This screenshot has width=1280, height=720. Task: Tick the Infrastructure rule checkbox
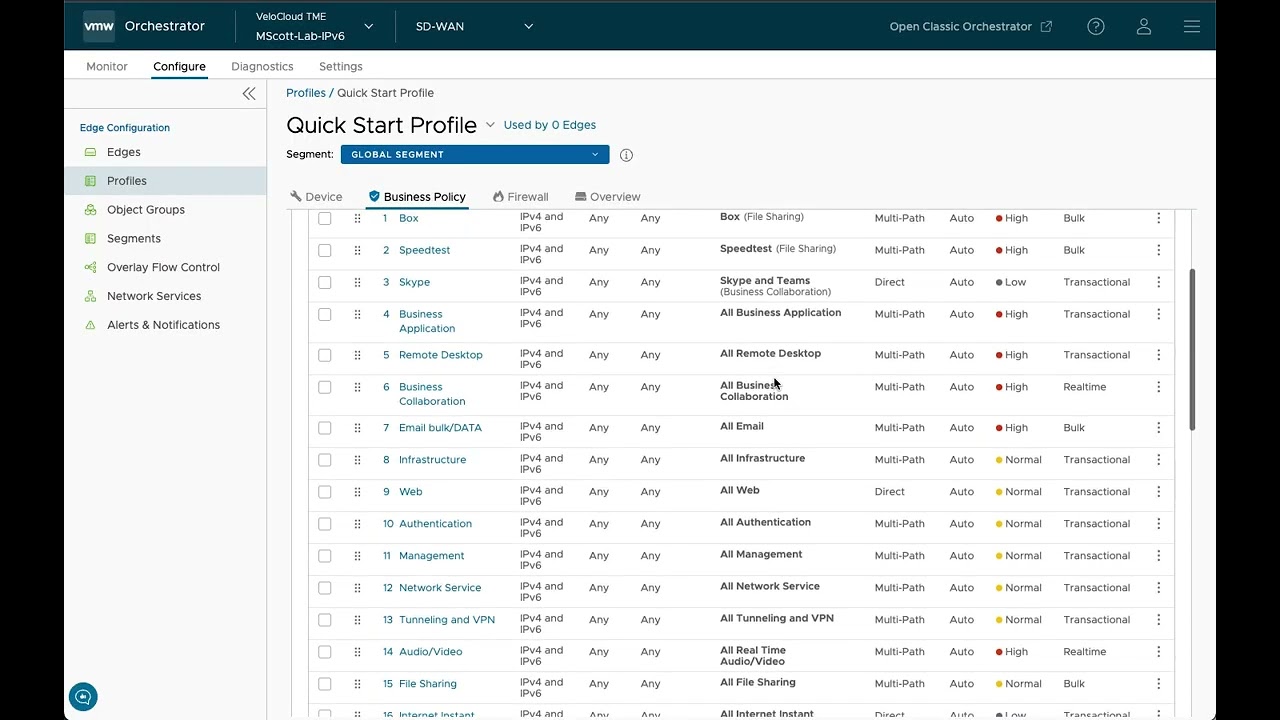click(325, 460)
